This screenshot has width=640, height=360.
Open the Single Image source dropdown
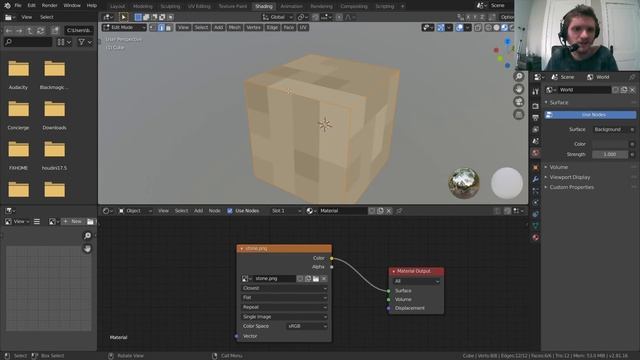(x=284, y=317)
